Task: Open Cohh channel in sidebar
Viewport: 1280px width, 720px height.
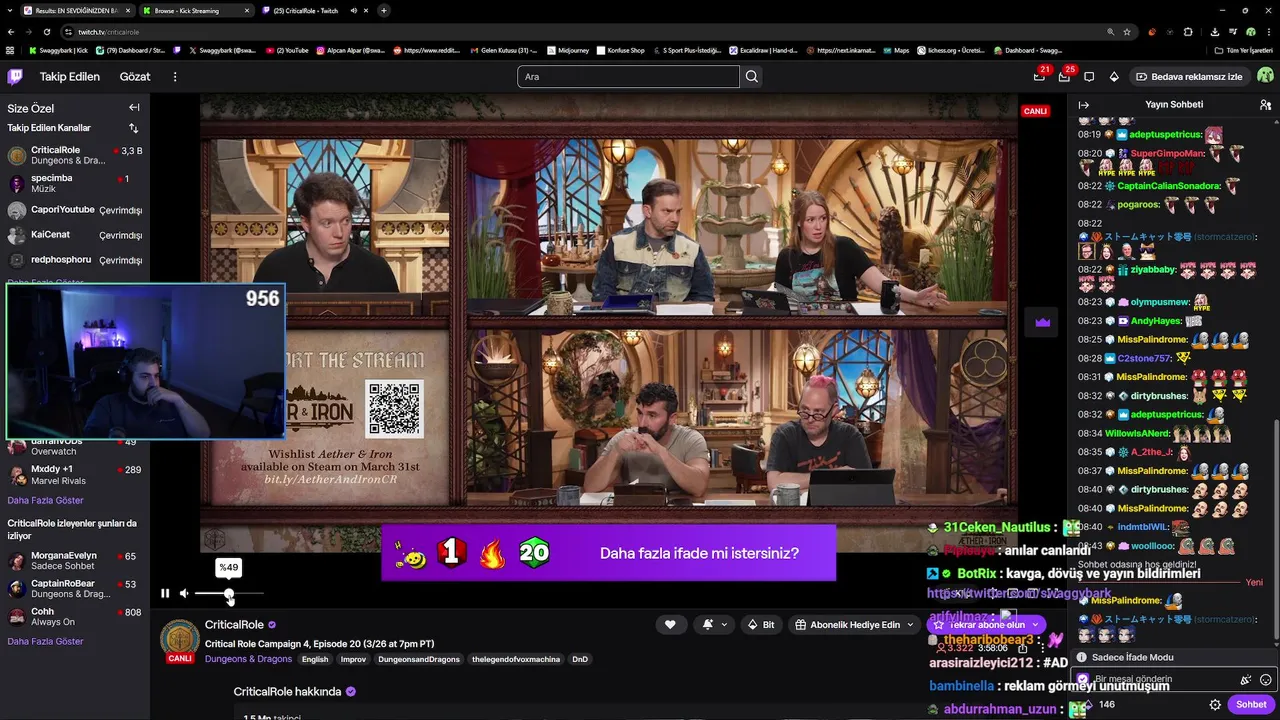Action: tap(75, 616)
